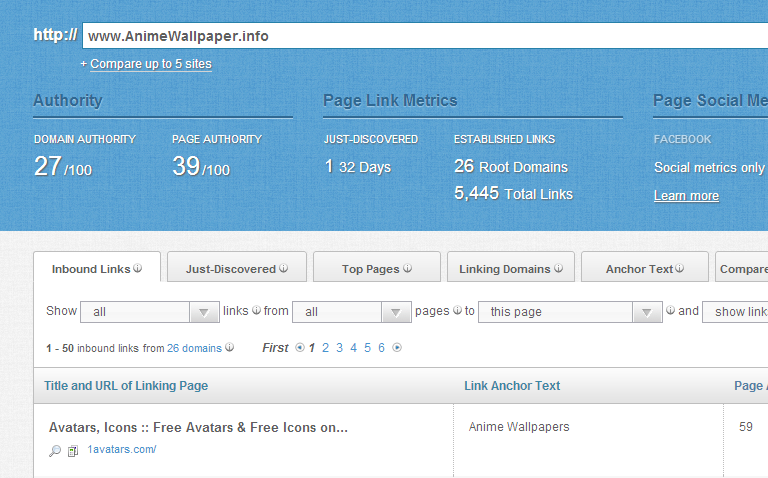Click the info icon beside Linking Domains

pos(558,268)
